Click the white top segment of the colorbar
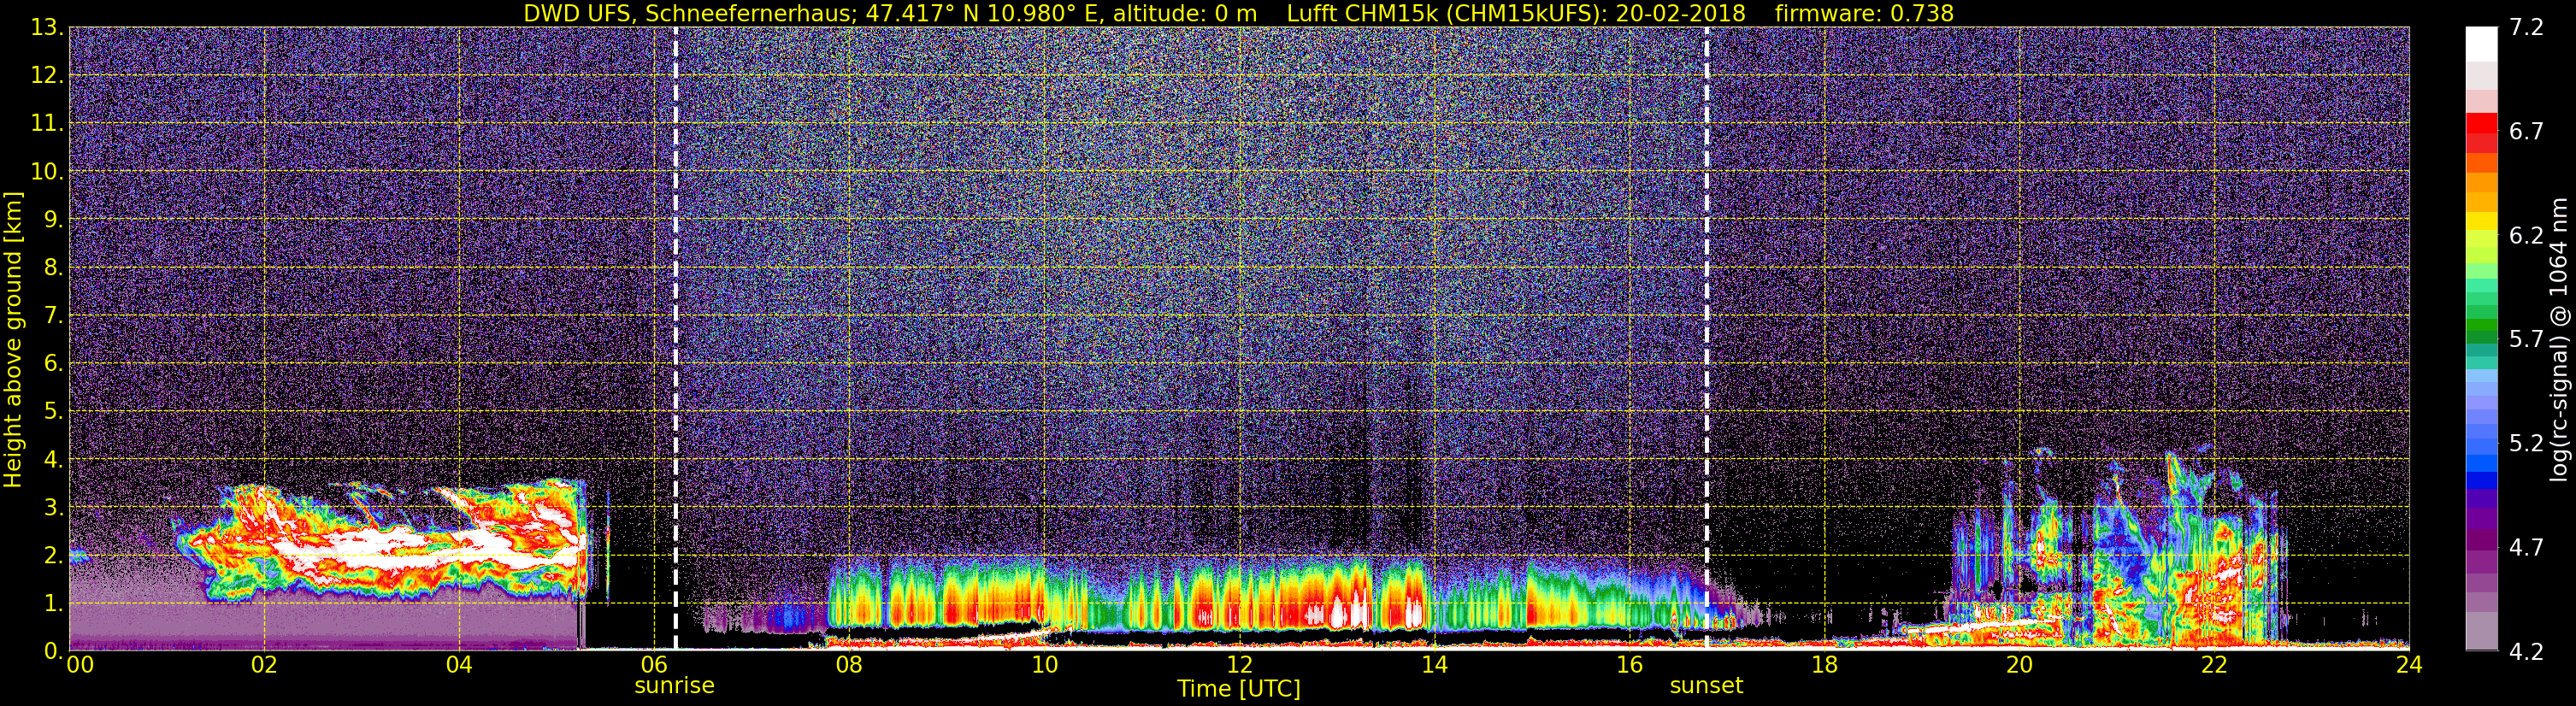Viewport: 2576px width, 706px height. pyautogui.click(x=2481, y=45)
